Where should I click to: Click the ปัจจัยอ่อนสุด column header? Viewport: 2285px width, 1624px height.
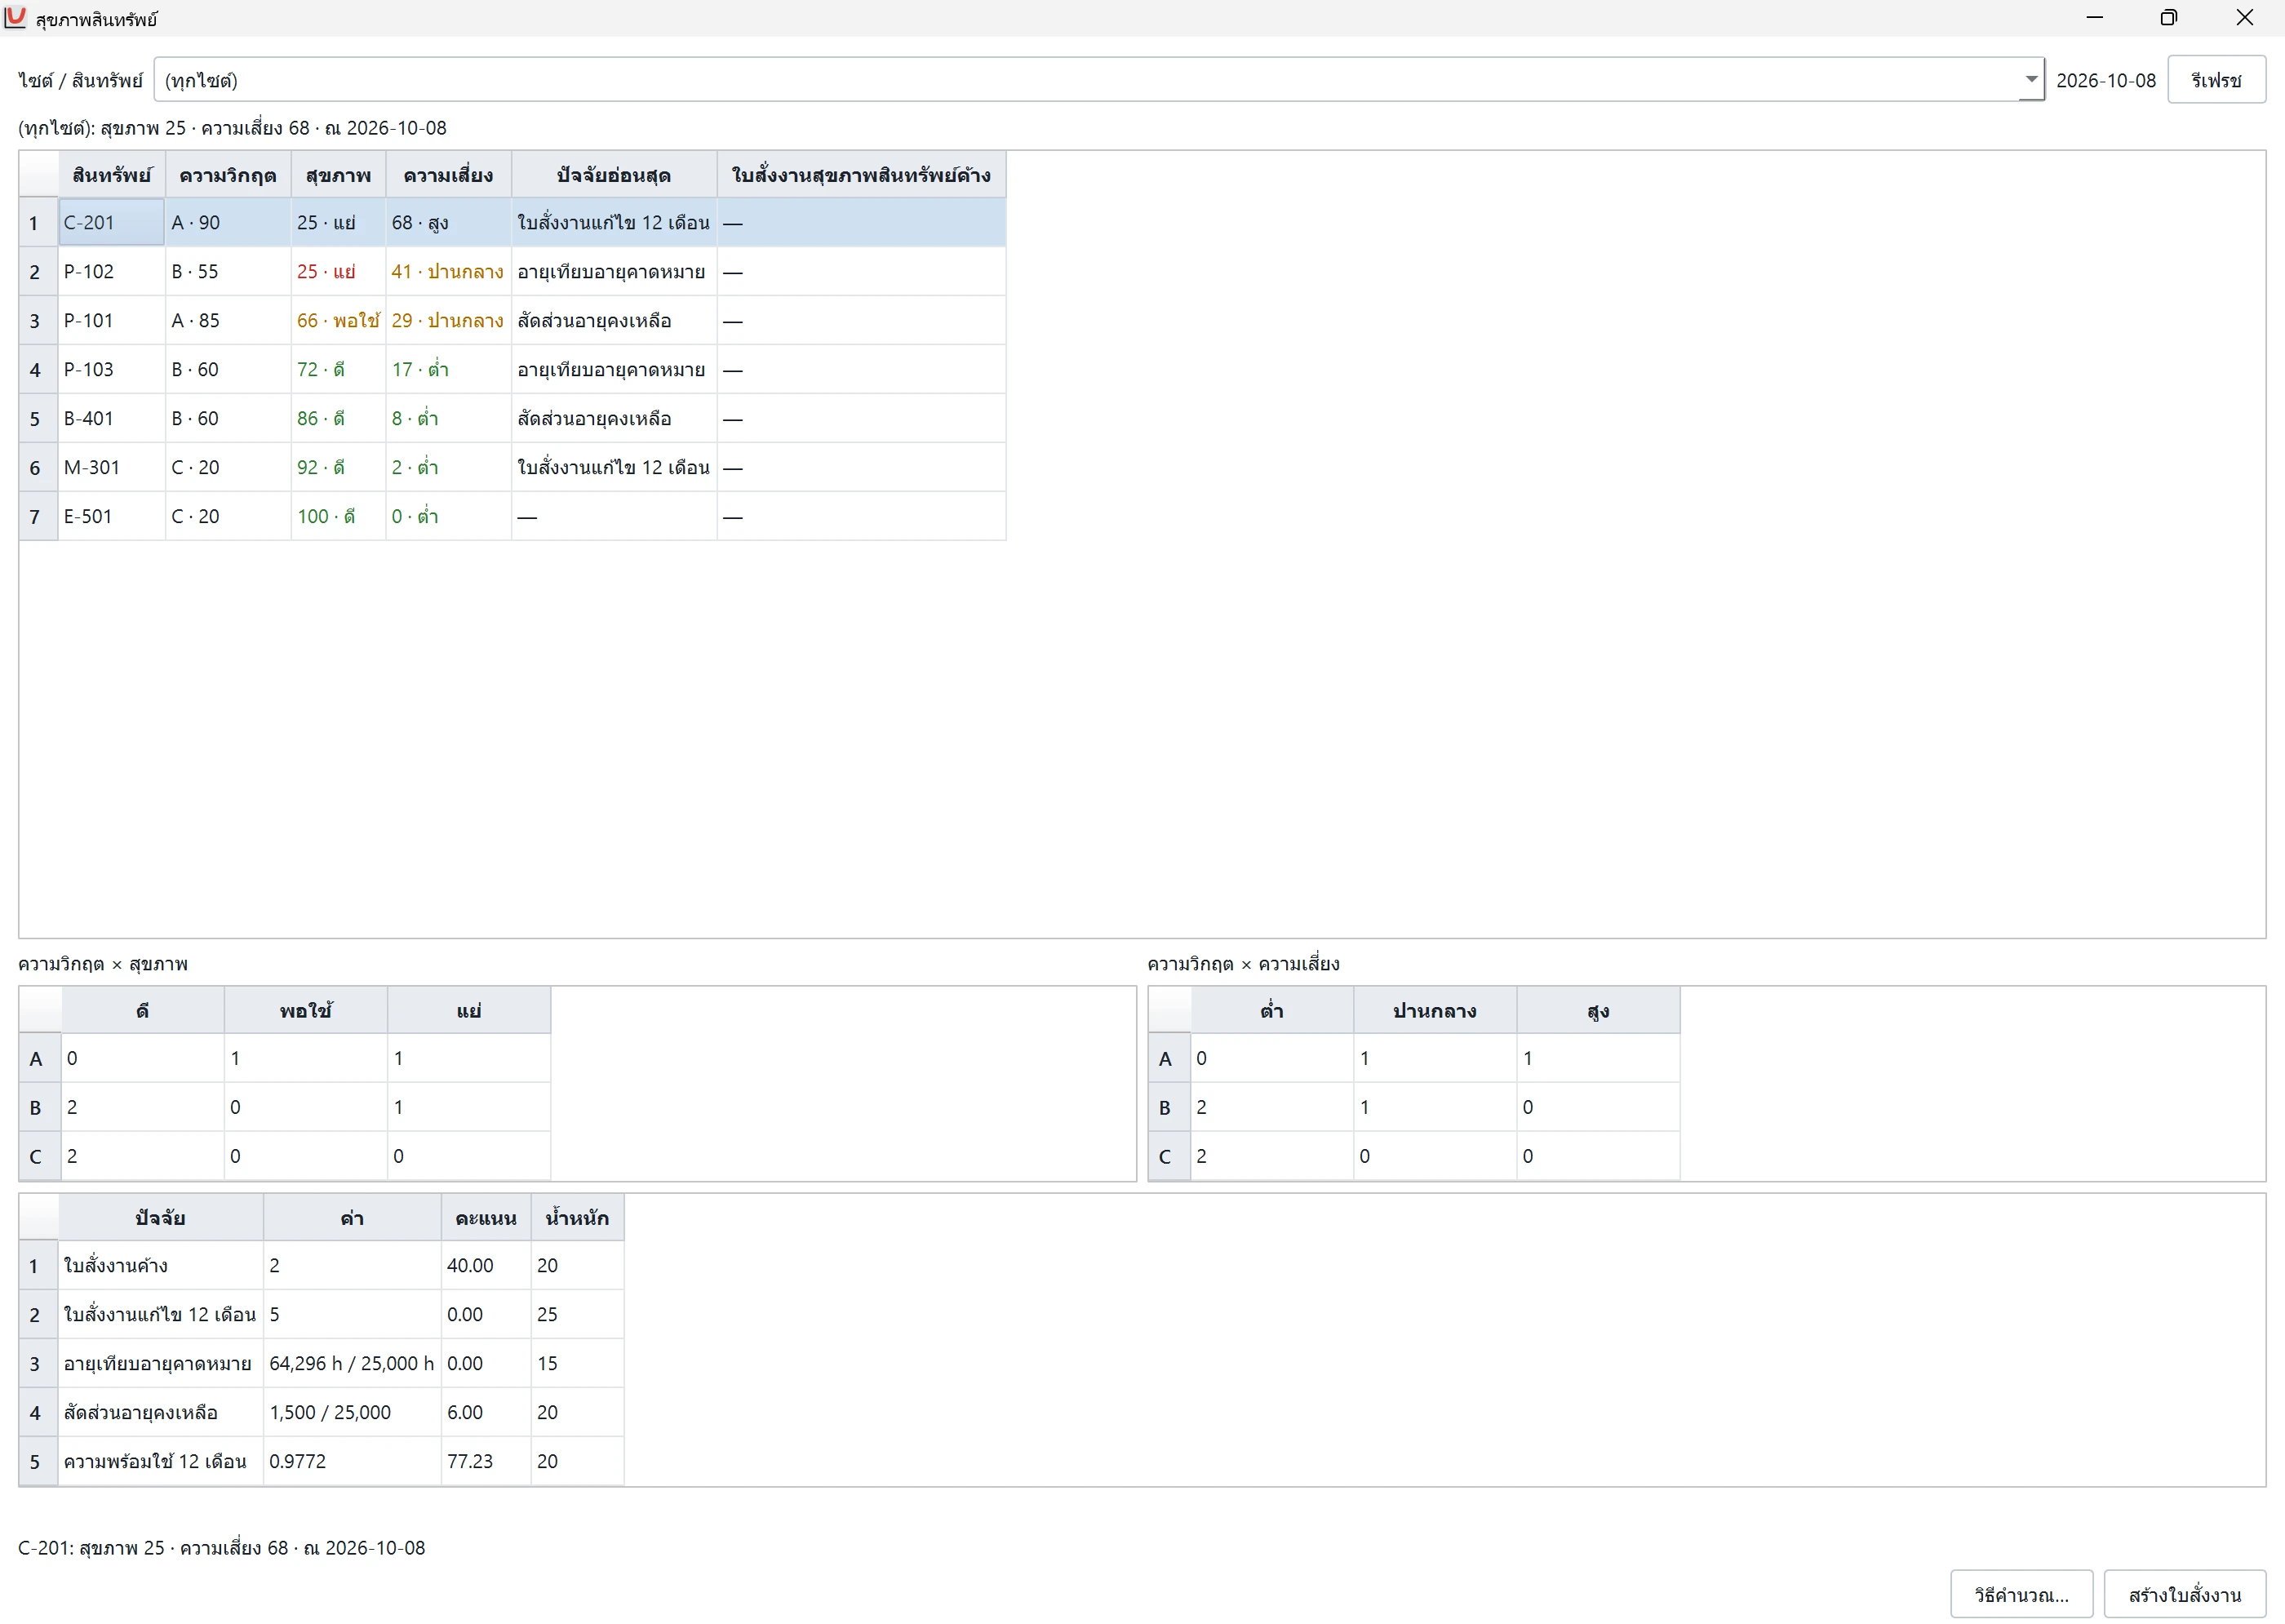(614, 175)
